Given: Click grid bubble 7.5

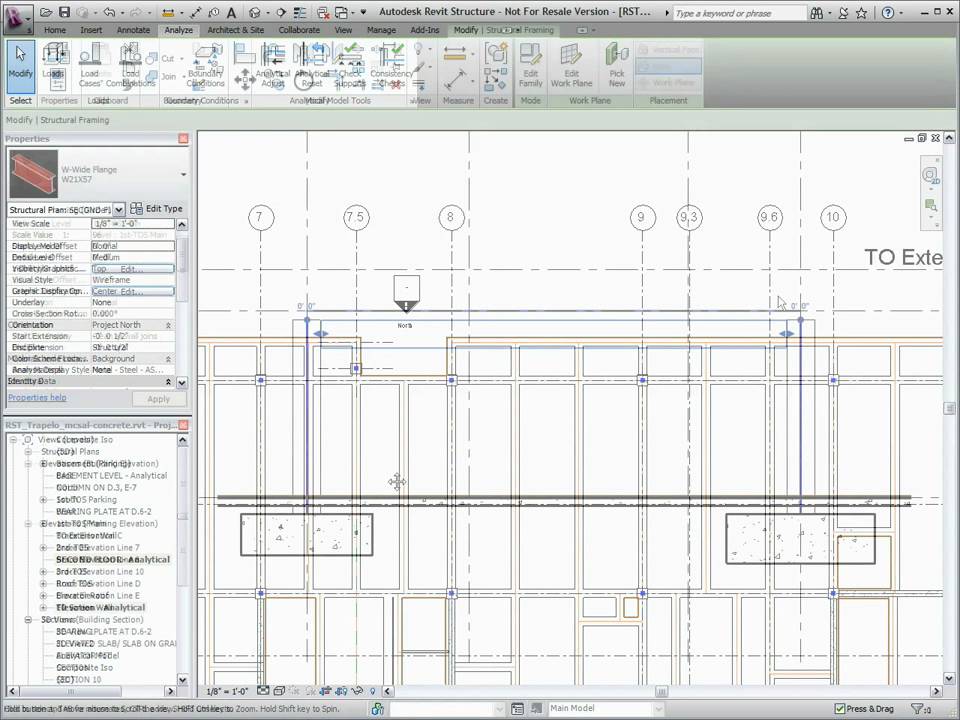Looking at the screenshot, I should (356, 217).
